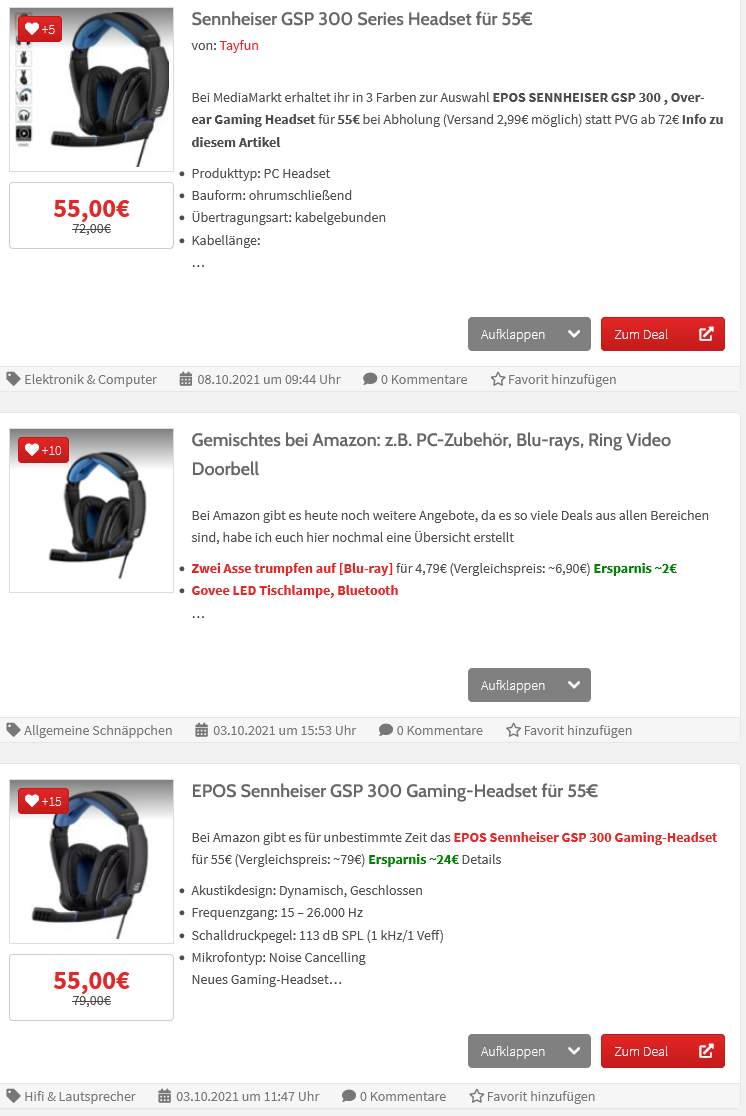Toggle Favorit hinzufügen on Amazon Gemischtes deal
The image size is (746, 1116).
tap(513, 731)
